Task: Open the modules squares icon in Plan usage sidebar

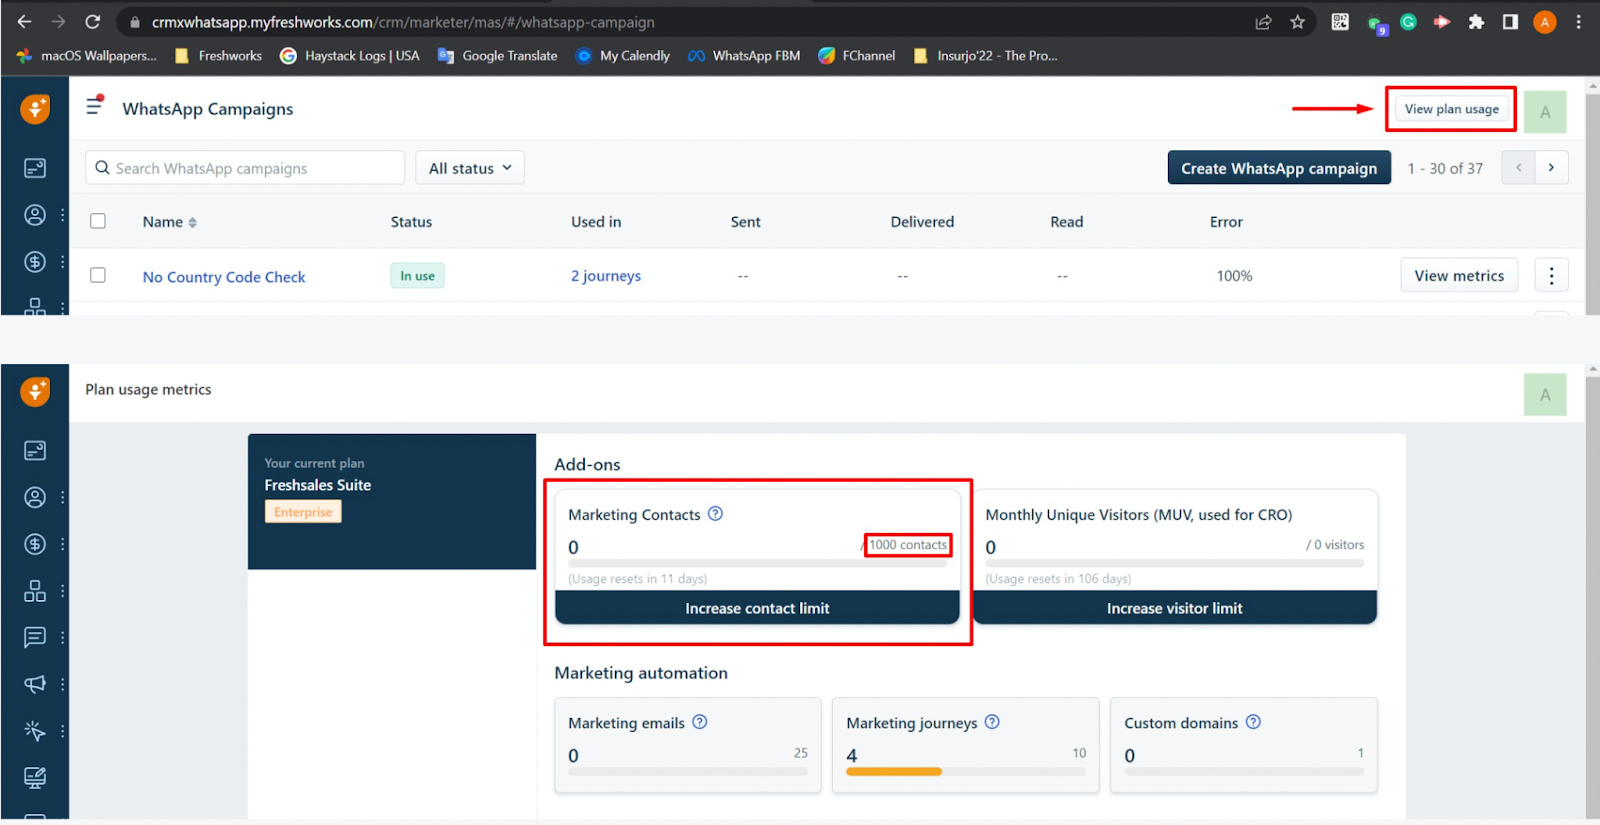Action: tap(35, 591)
